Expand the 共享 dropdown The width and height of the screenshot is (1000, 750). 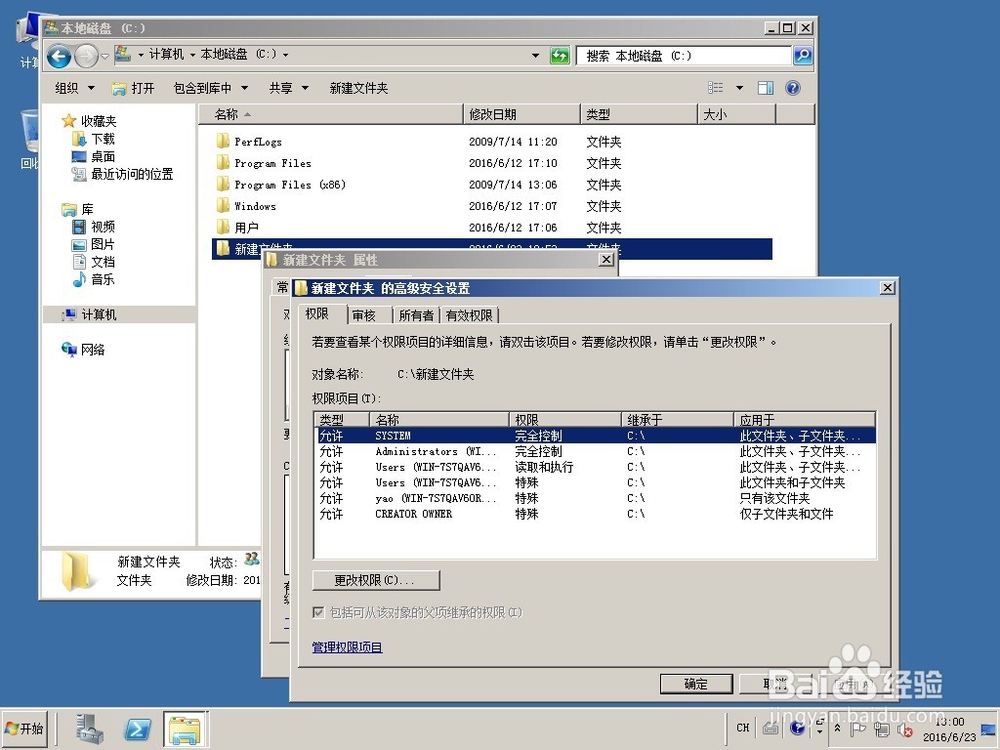(x=288, y=87)
